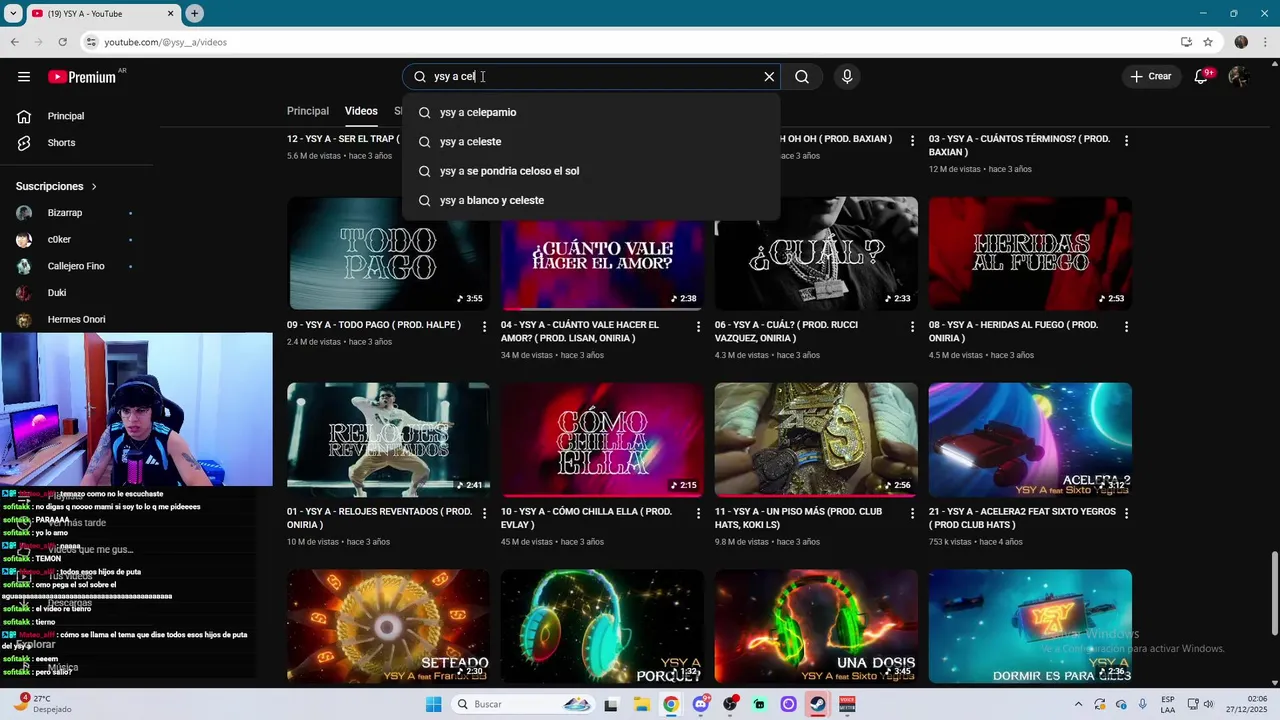The image size is (1280, 720).
Task: Open options for 21 - ACELERA2 video
Action: [x=1126, y=513]
